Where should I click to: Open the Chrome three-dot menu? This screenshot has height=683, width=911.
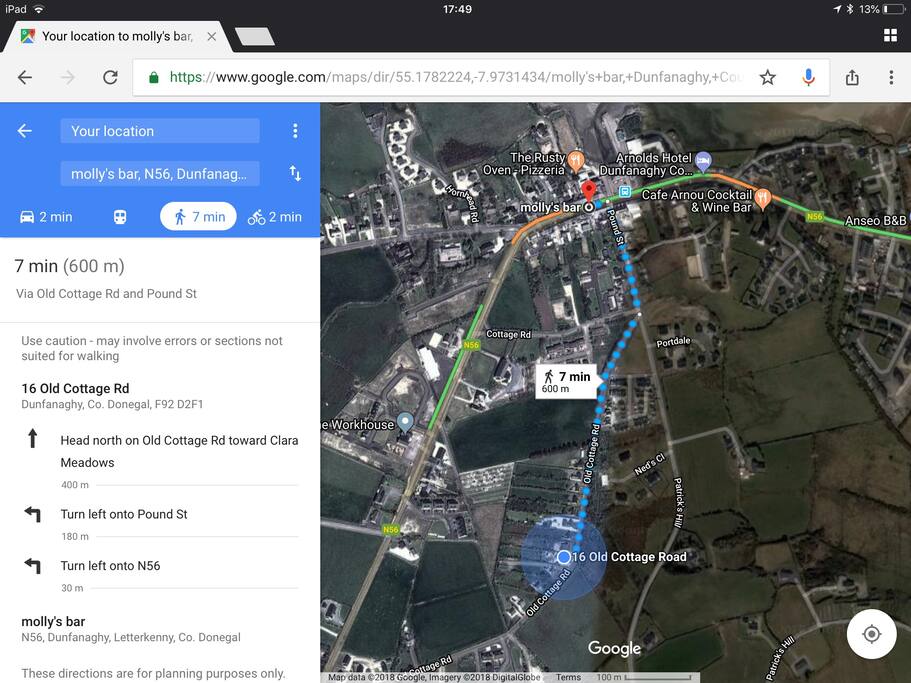coord(891,77)
